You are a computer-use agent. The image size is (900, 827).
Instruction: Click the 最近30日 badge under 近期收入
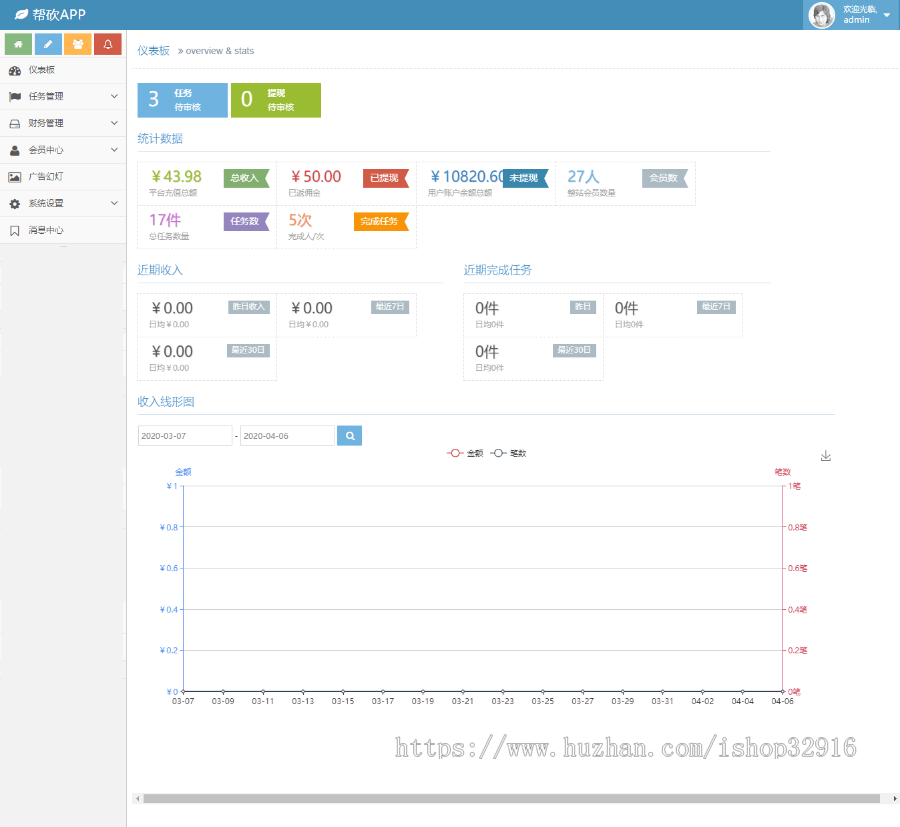click(x=248, y=351)
